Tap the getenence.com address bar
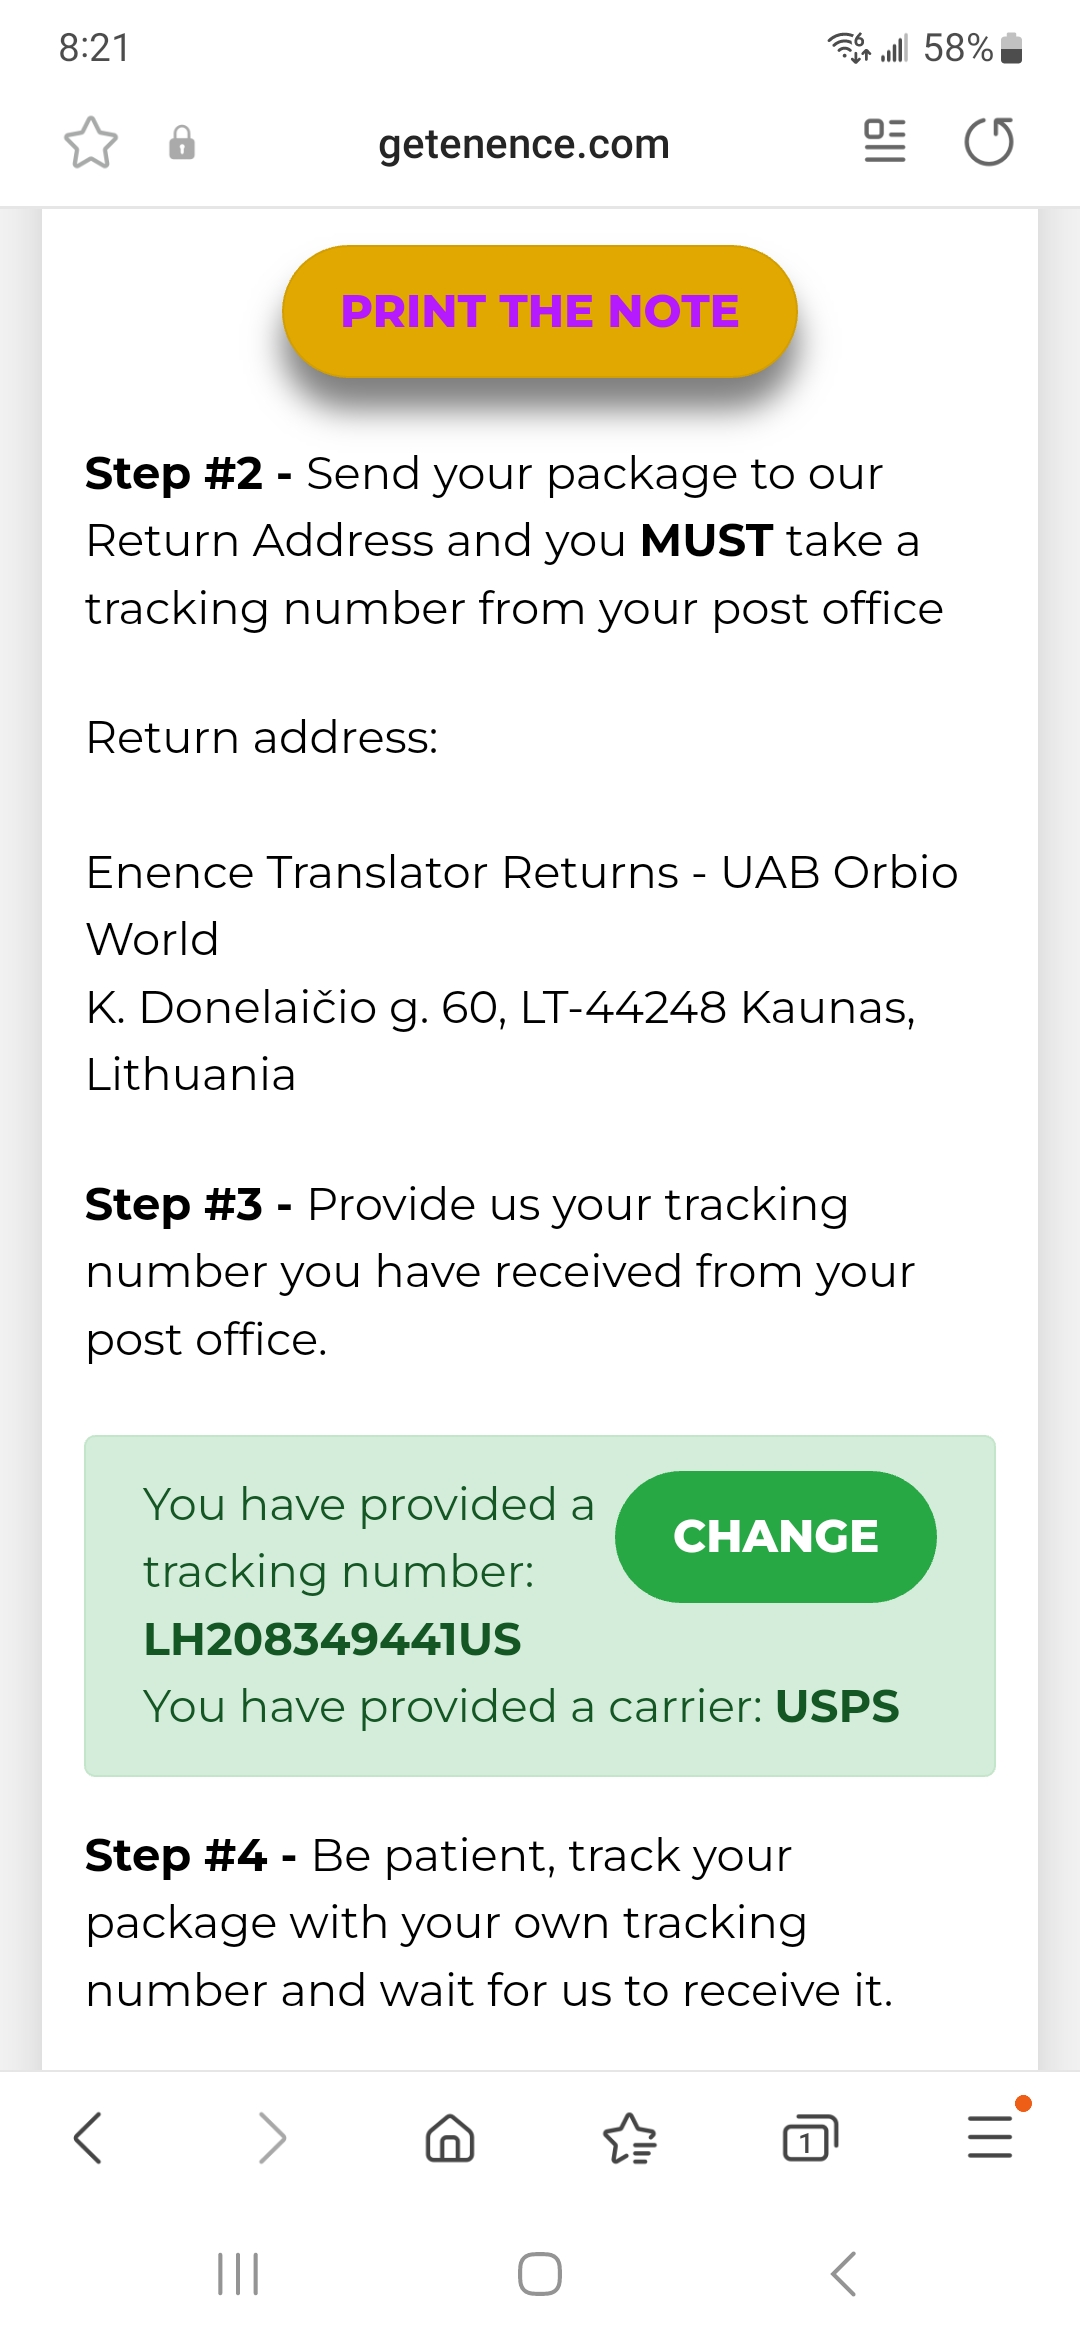 point(523,144)
